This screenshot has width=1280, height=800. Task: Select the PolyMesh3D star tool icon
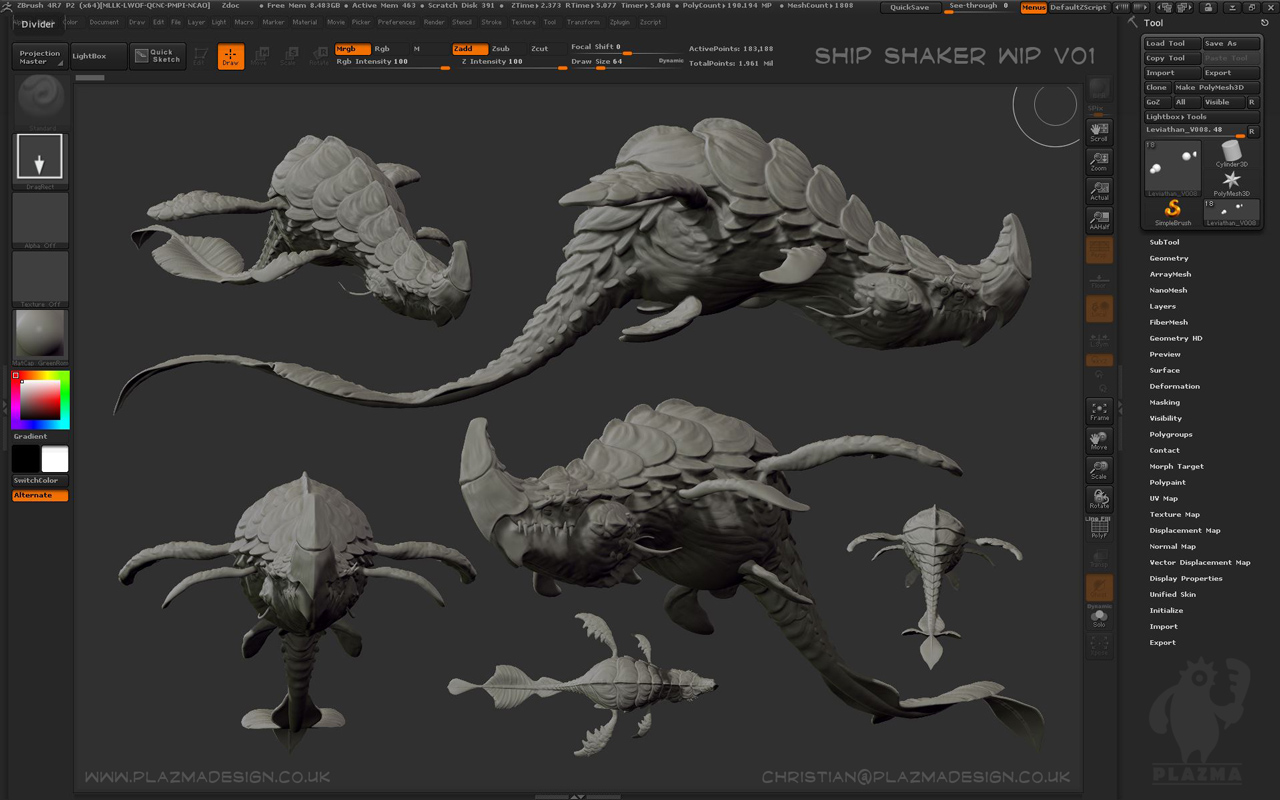(1231, 183)
